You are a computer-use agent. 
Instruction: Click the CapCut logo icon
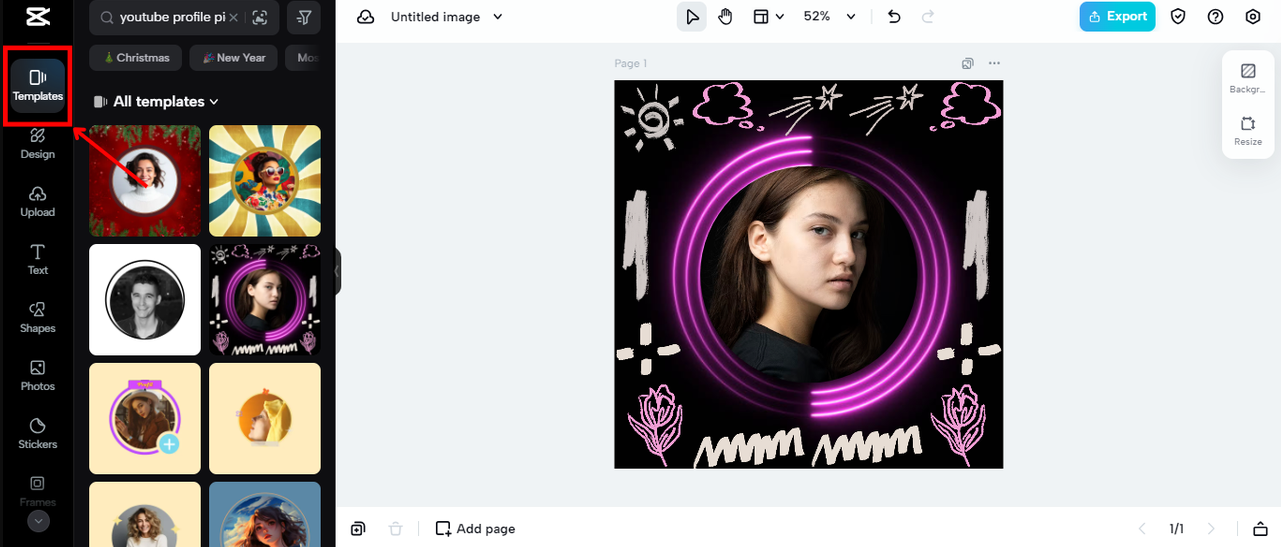[x=38, y=17]
